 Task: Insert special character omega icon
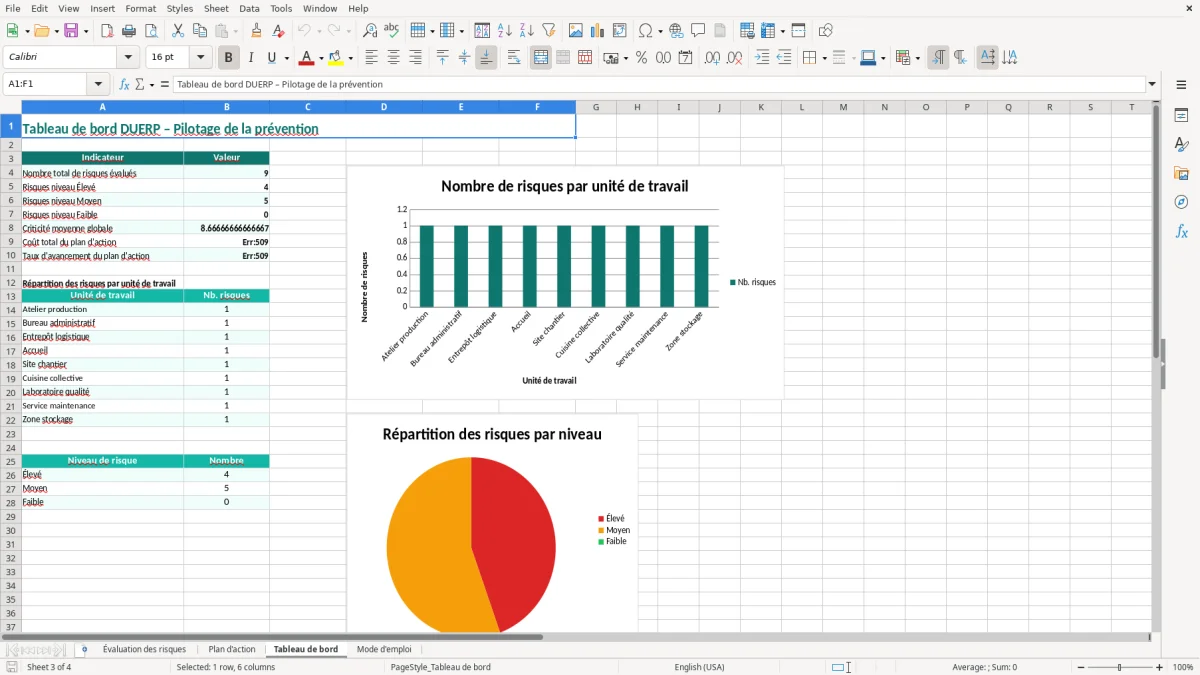click(645, 31)
